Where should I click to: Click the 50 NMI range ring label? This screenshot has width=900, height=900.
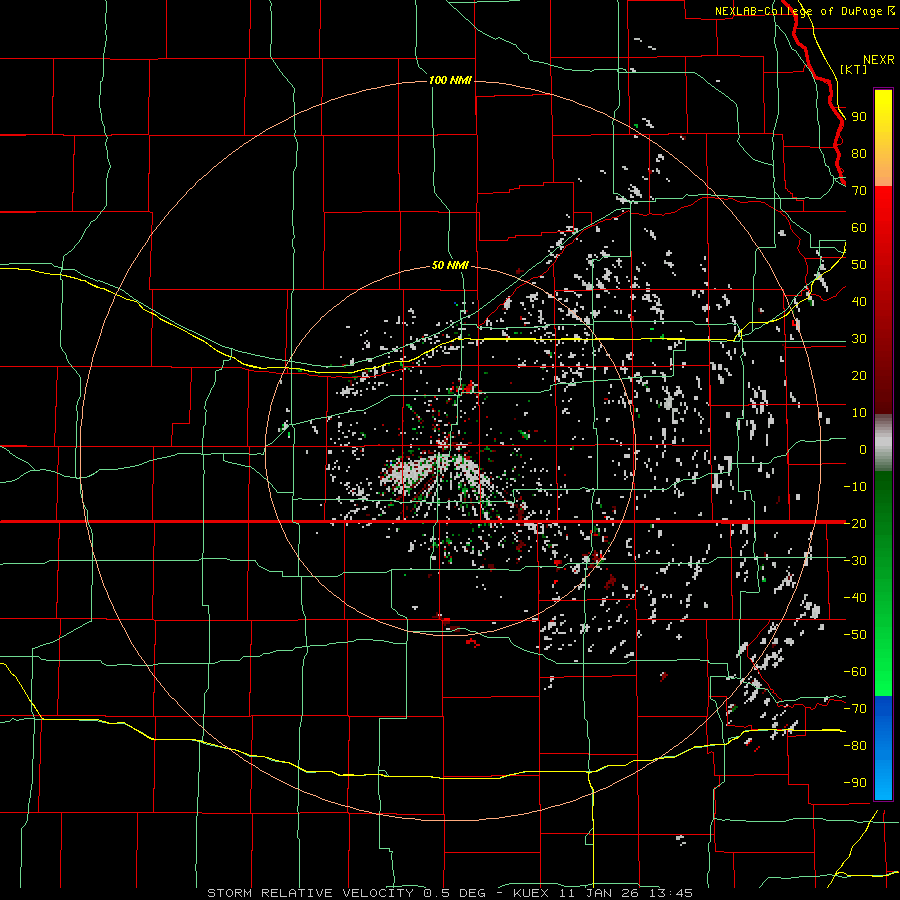click(450, 265)
